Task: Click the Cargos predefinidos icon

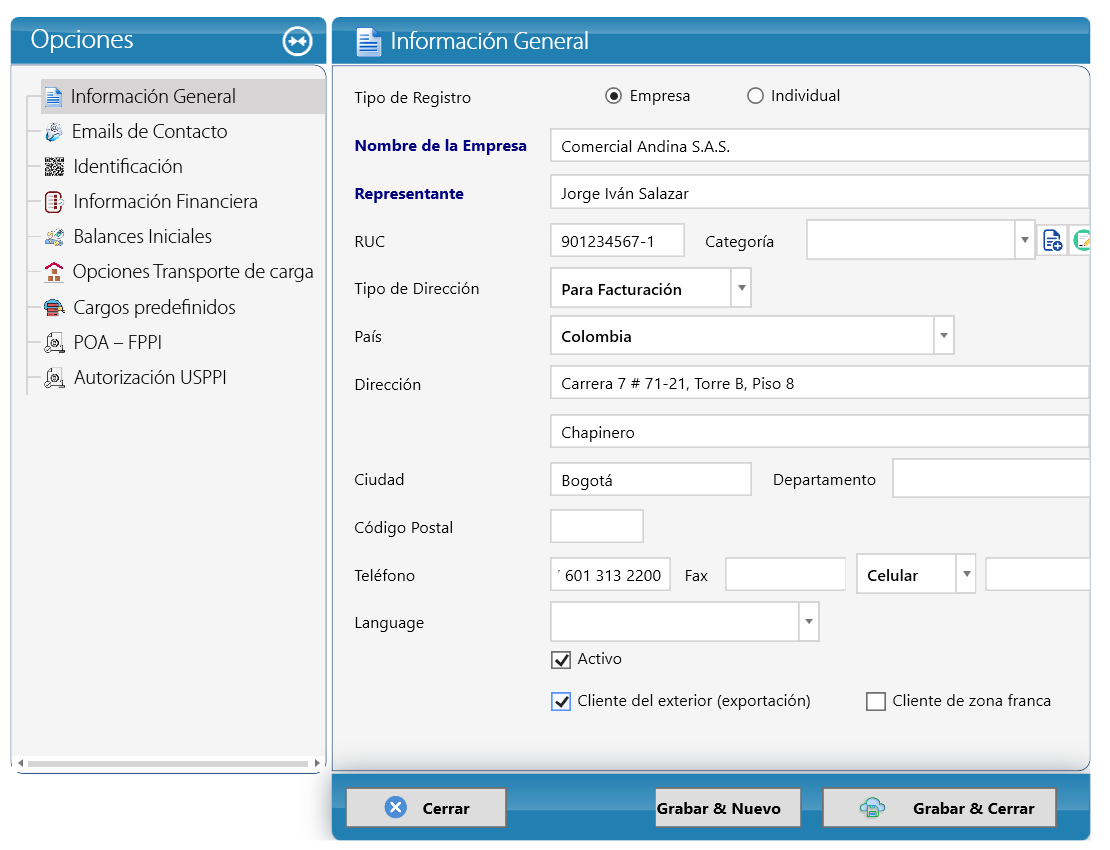Action: (54, 307)
